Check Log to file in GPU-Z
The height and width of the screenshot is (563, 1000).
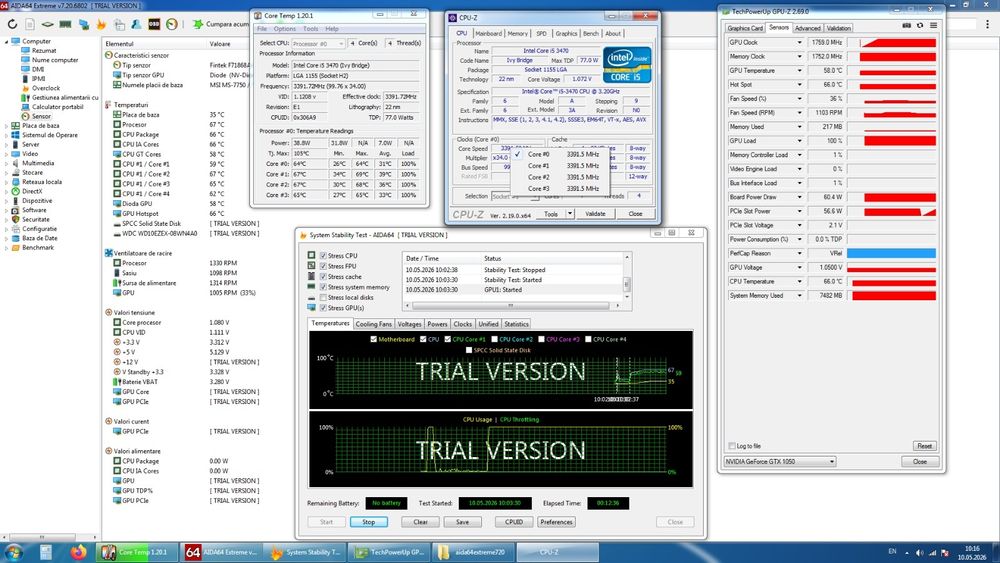(x=732, y=446)
